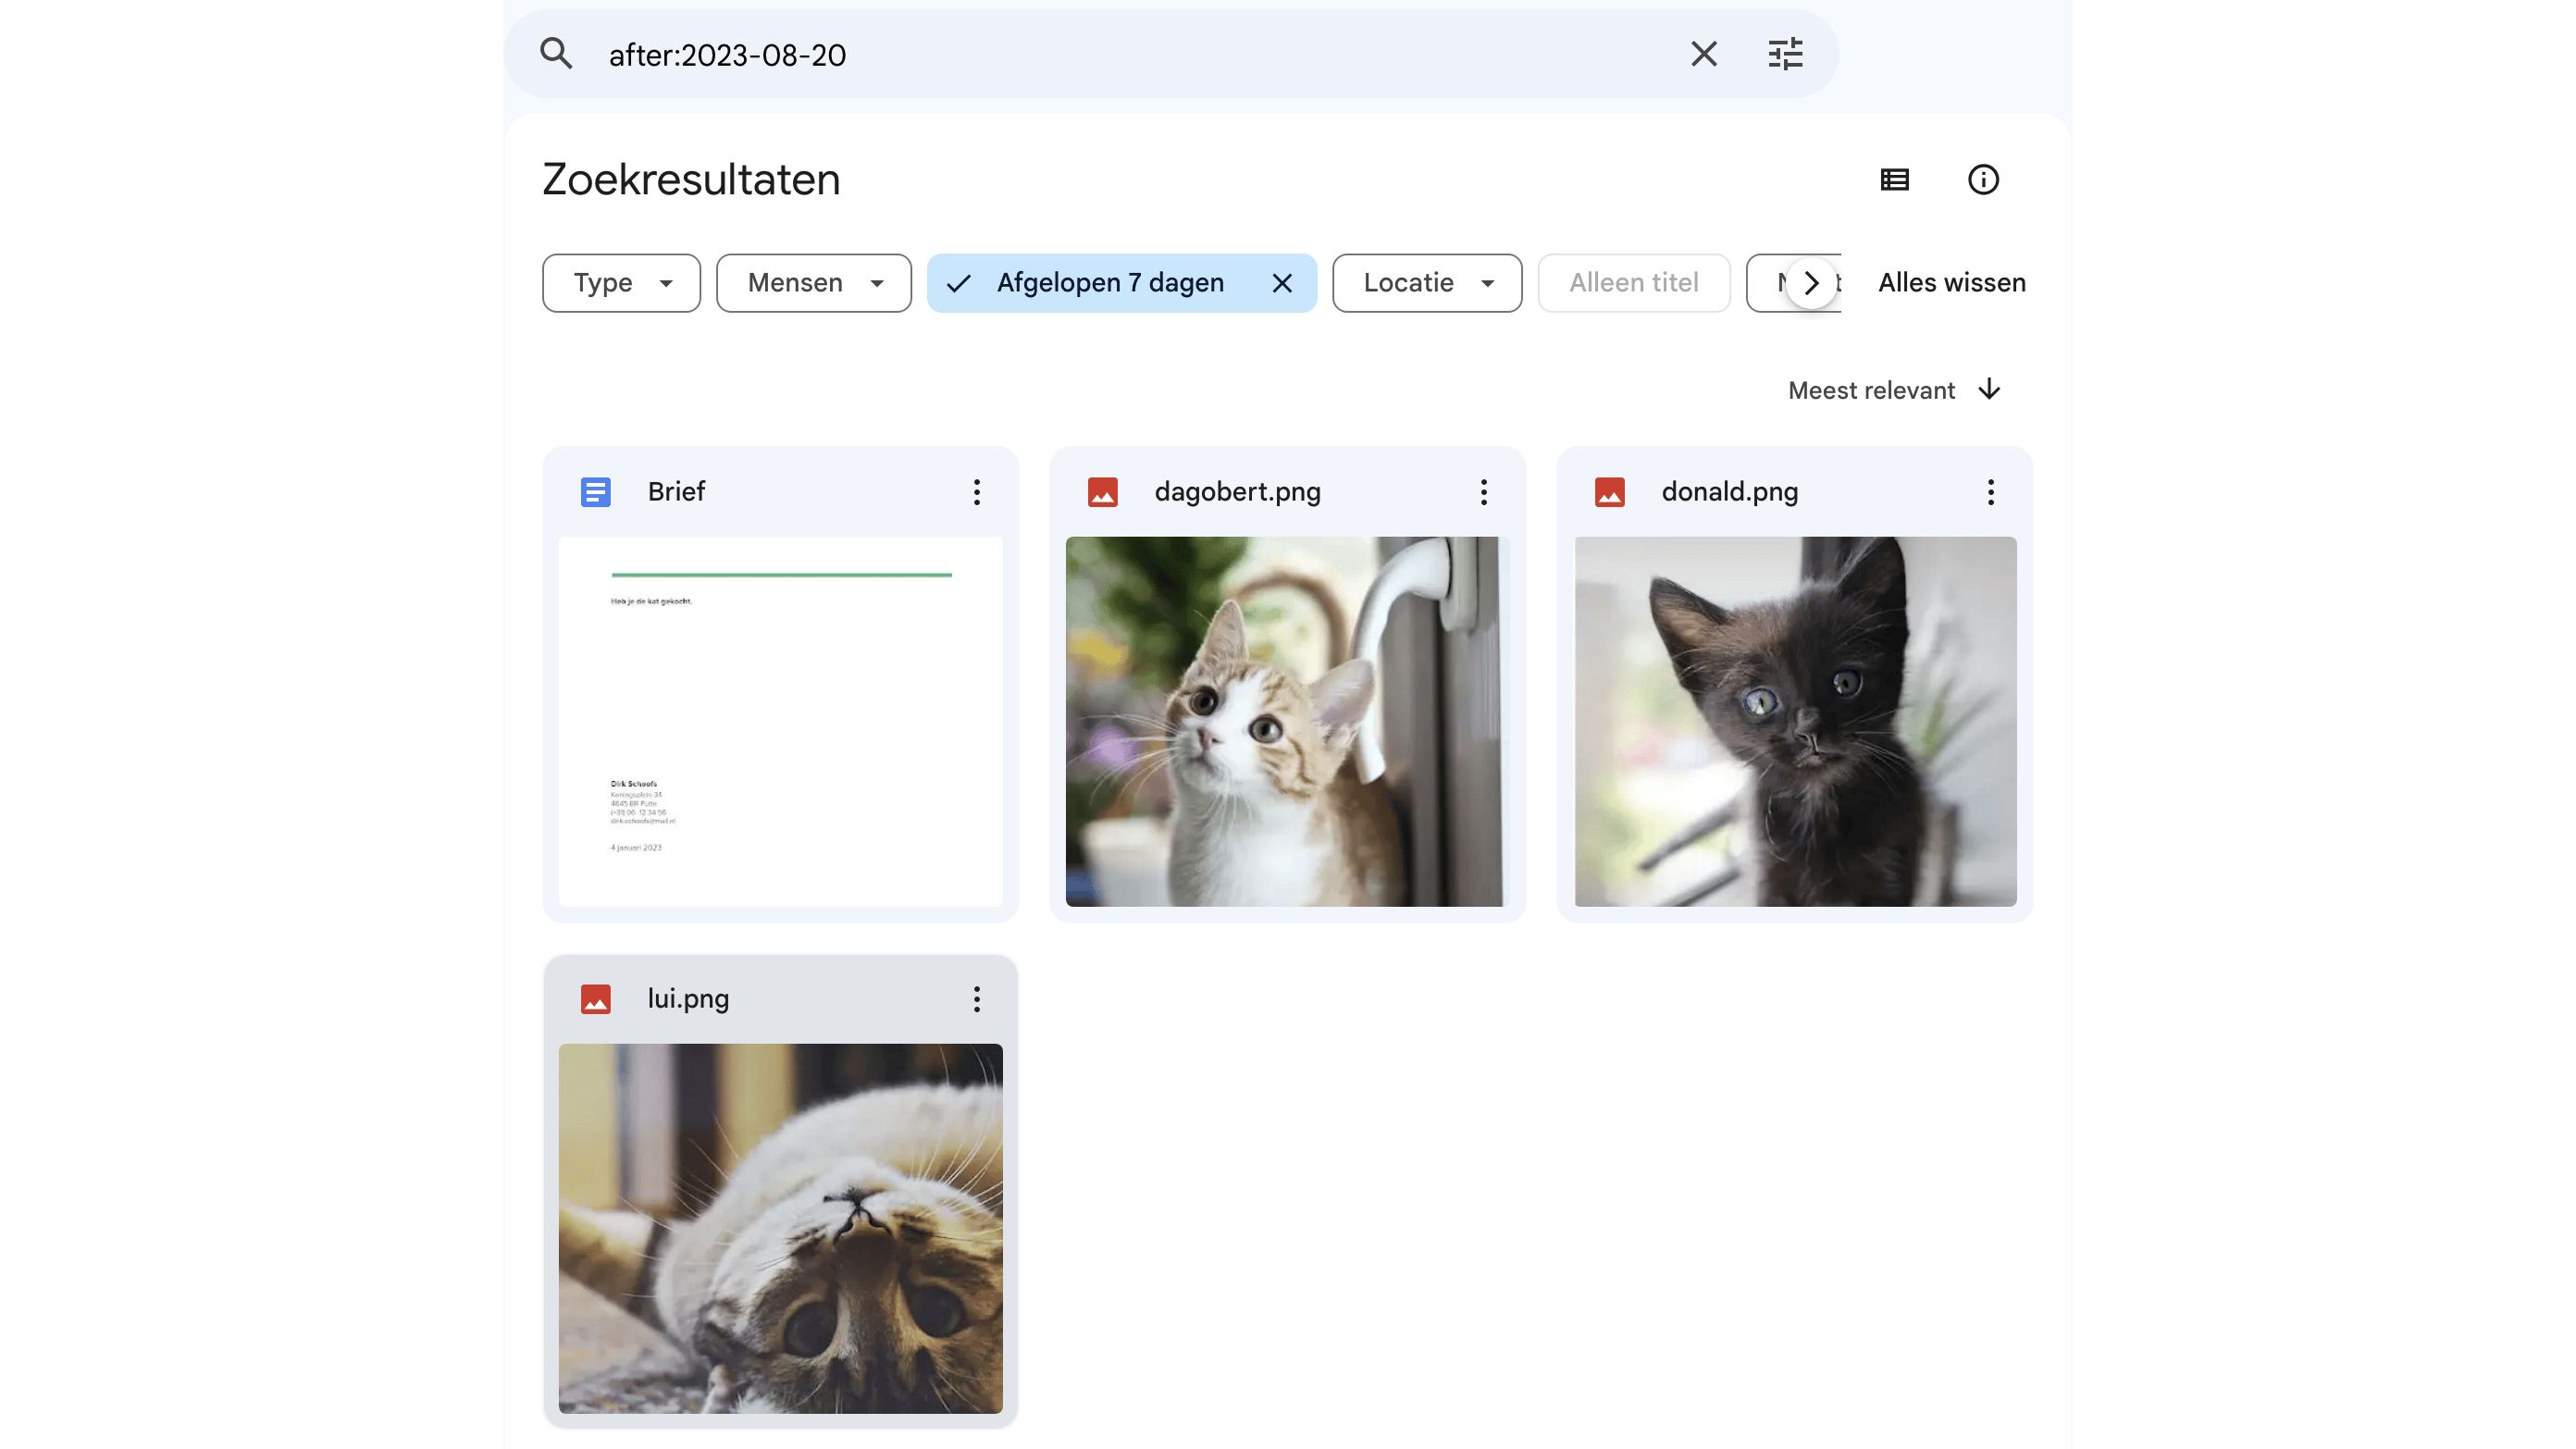Click Alles wissen to clear filters
The width and height of the screenshot is (2576, 1449).
tap(1951, 284)
